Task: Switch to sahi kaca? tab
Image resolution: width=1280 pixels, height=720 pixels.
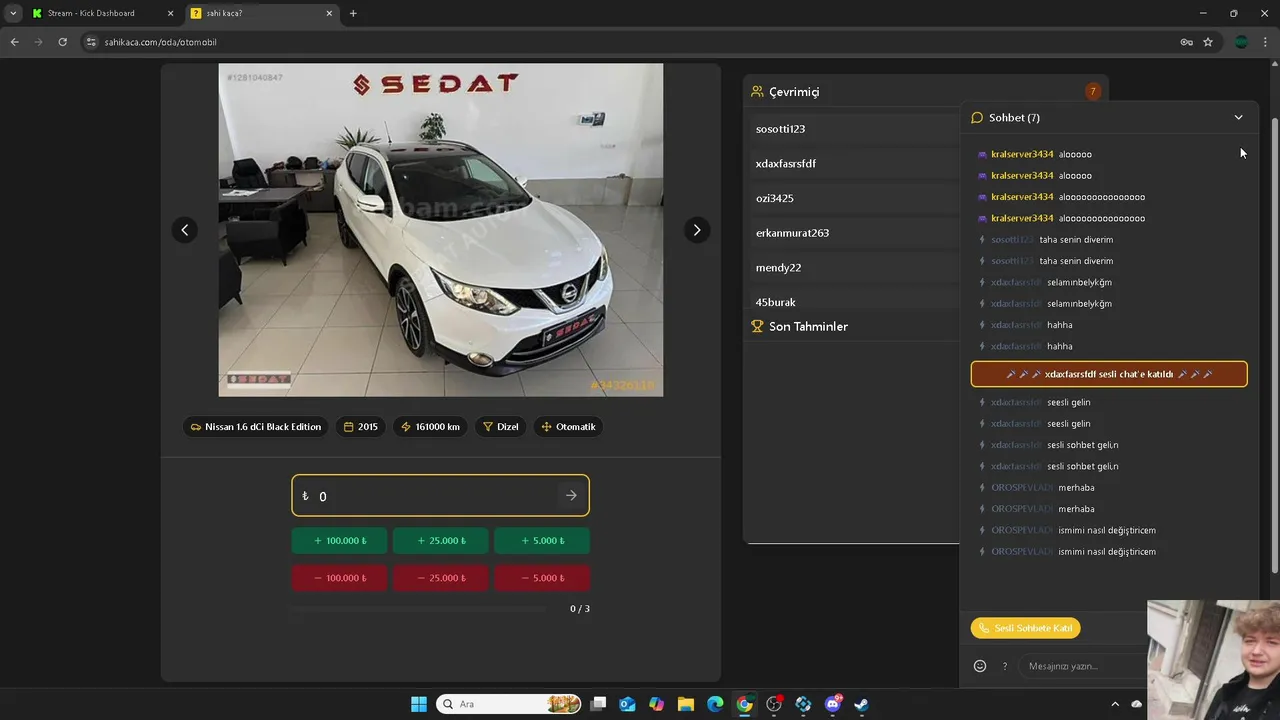Action: [x=262, y=13]
